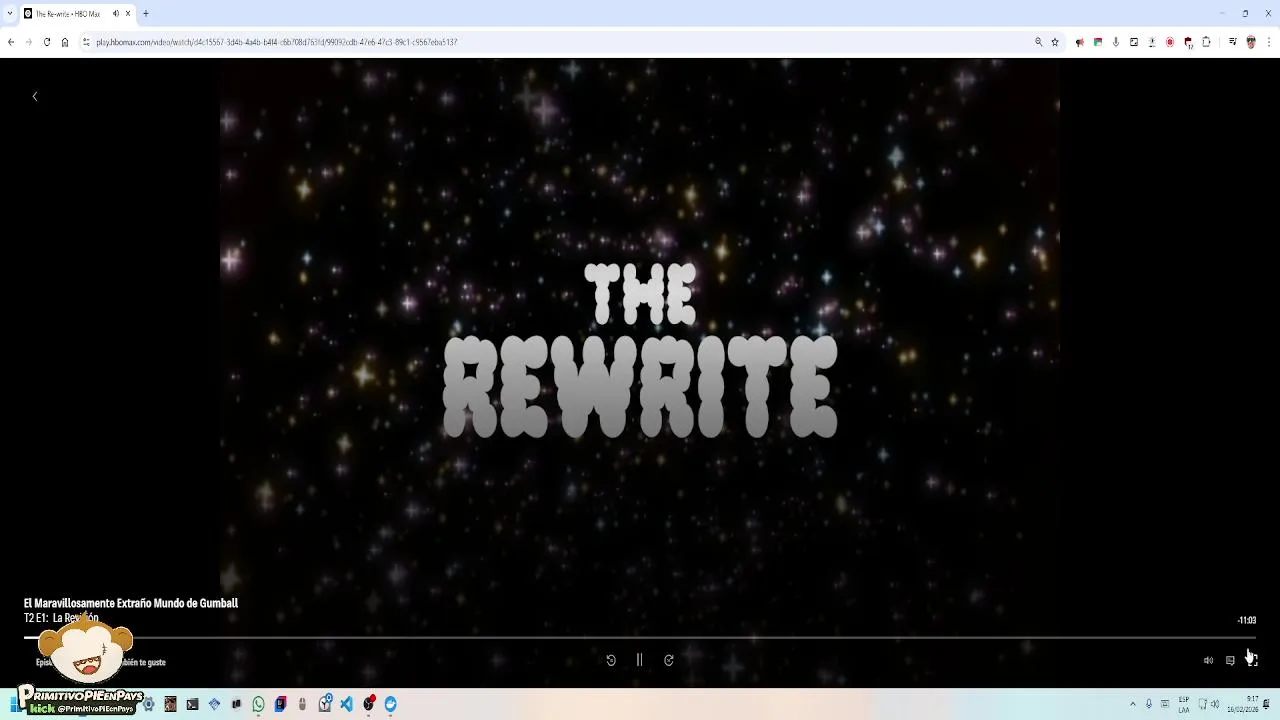
Task: Bookmark this page with the star
Action: point(1055,42)
